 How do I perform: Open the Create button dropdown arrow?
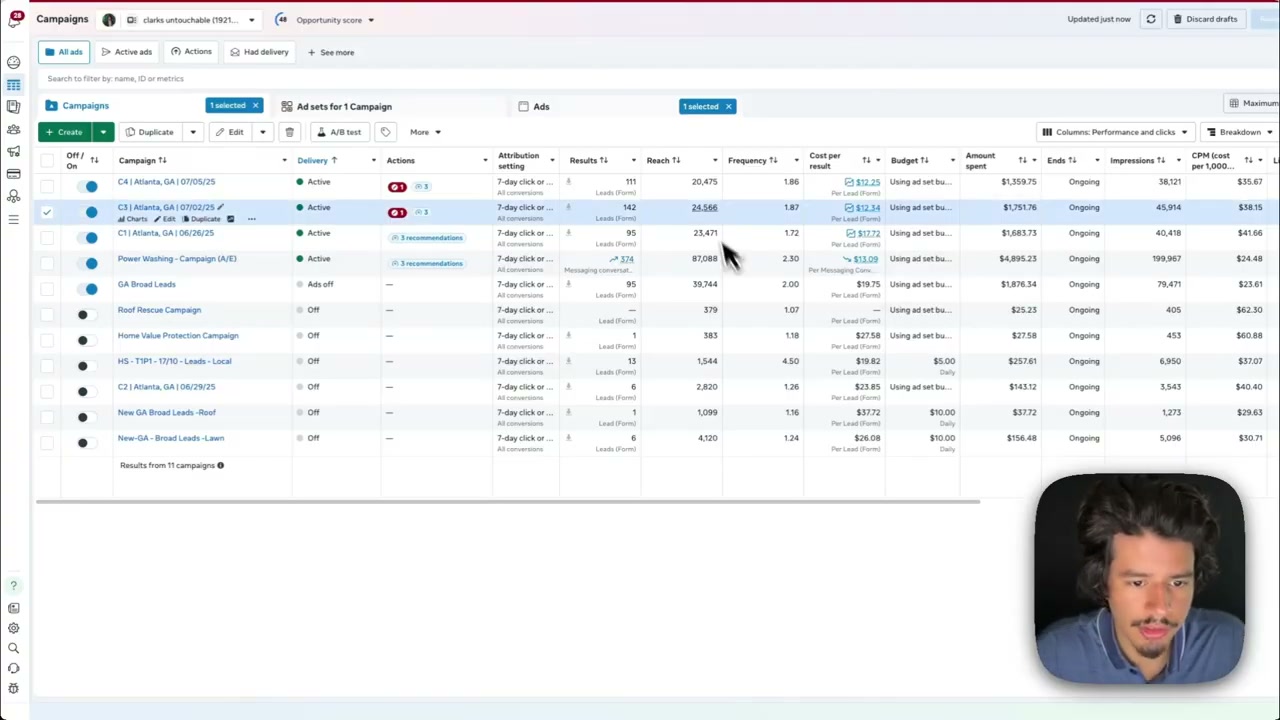pyautogui.click(x=102, y=132)
